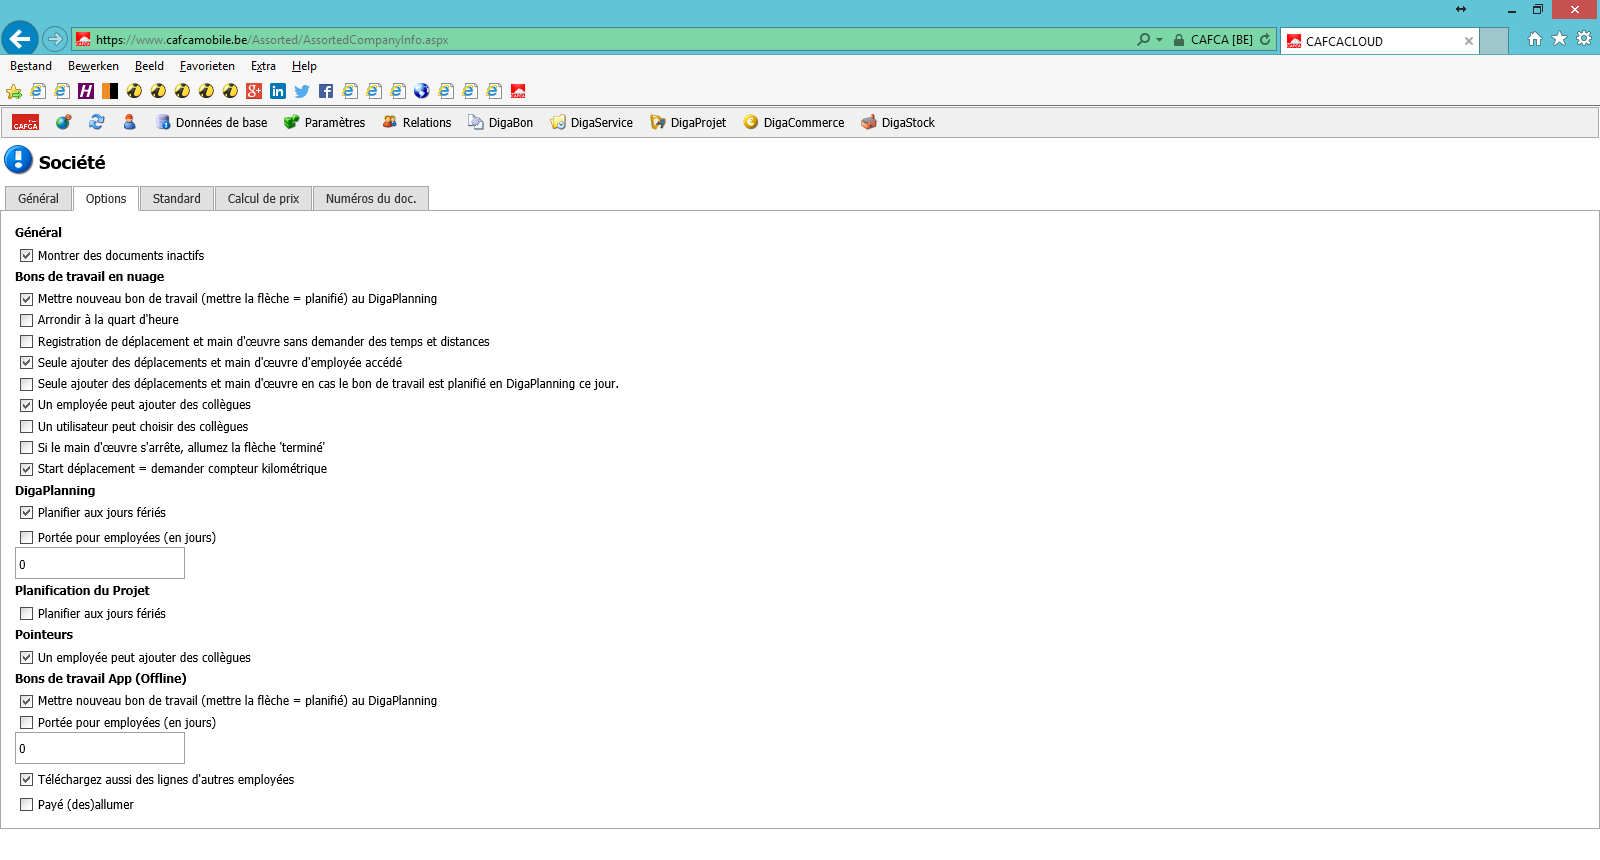Add to favorites bar star icon

(x=14, y=91)
